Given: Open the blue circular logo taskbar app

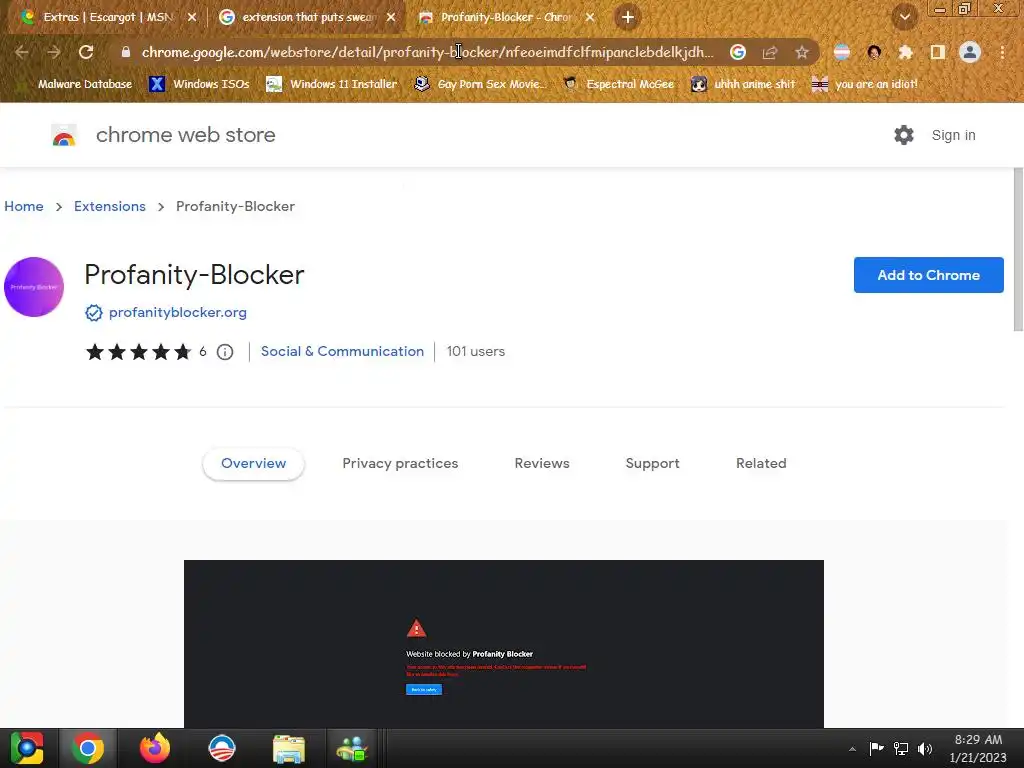Looking at the screenshot, I should [x=222, y=748].
